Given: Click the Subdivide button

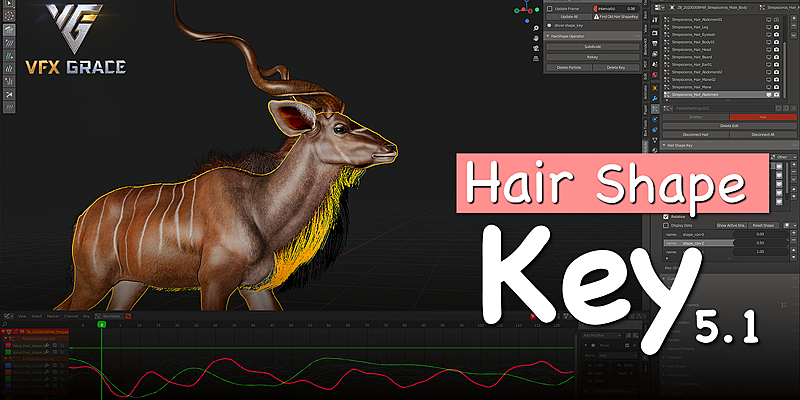Looking at the screenshot, I should (593, 46).
